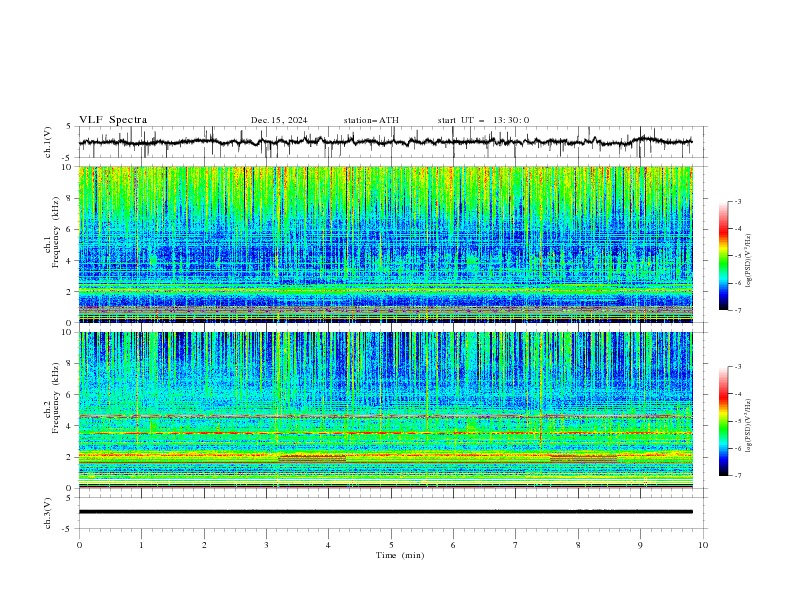Click the "8" kHz tick on ch.1 frequency axis

point(71,198)
